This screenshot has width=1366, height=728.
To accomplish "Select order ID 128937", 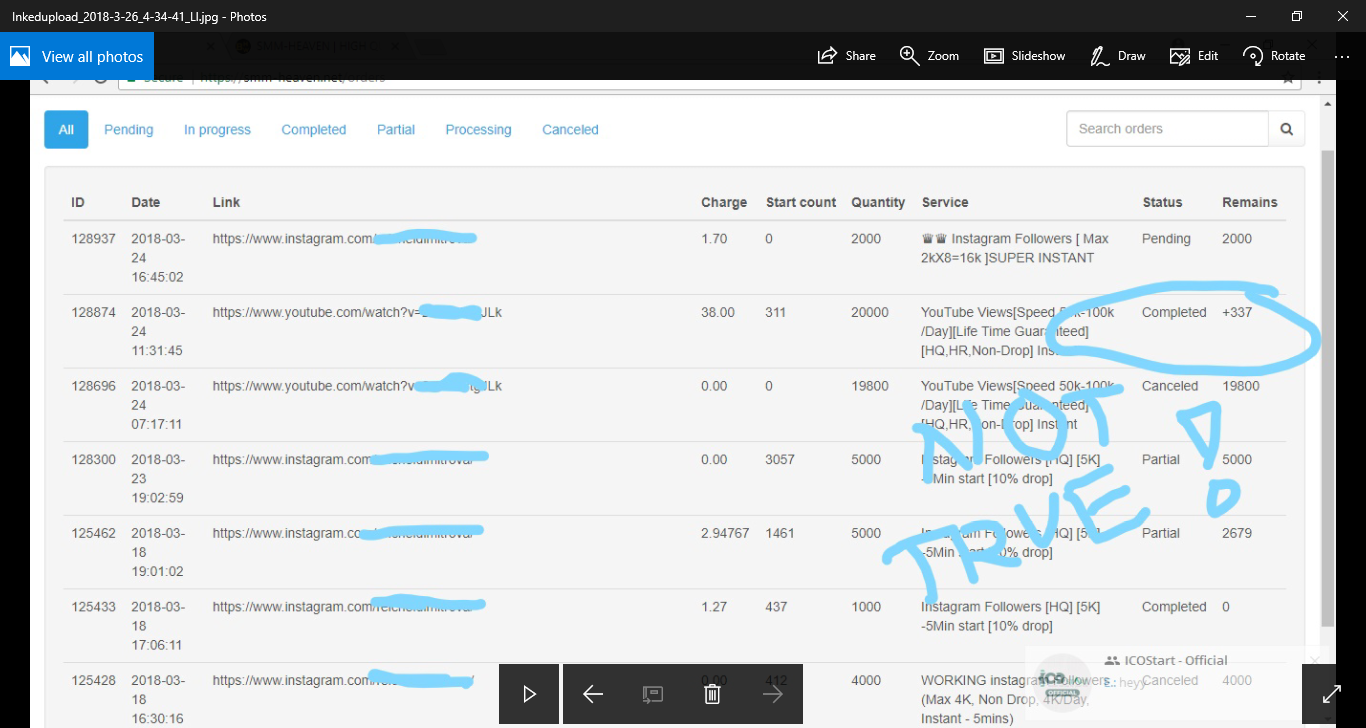I will [x=94, y=239].
